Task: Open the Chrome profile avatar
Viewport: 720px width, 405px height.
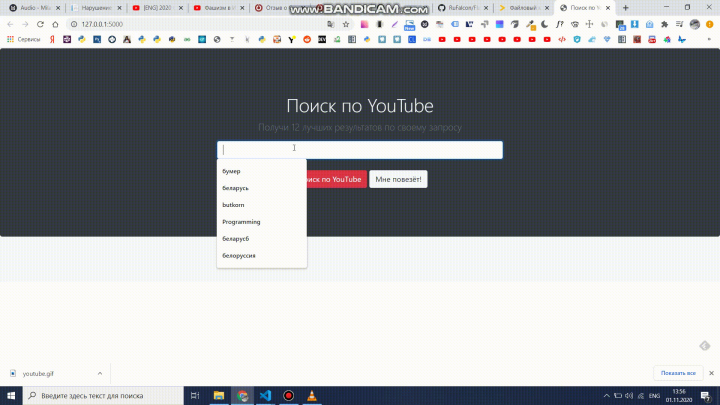Action: pyautogui.click(x=695, y=24)
